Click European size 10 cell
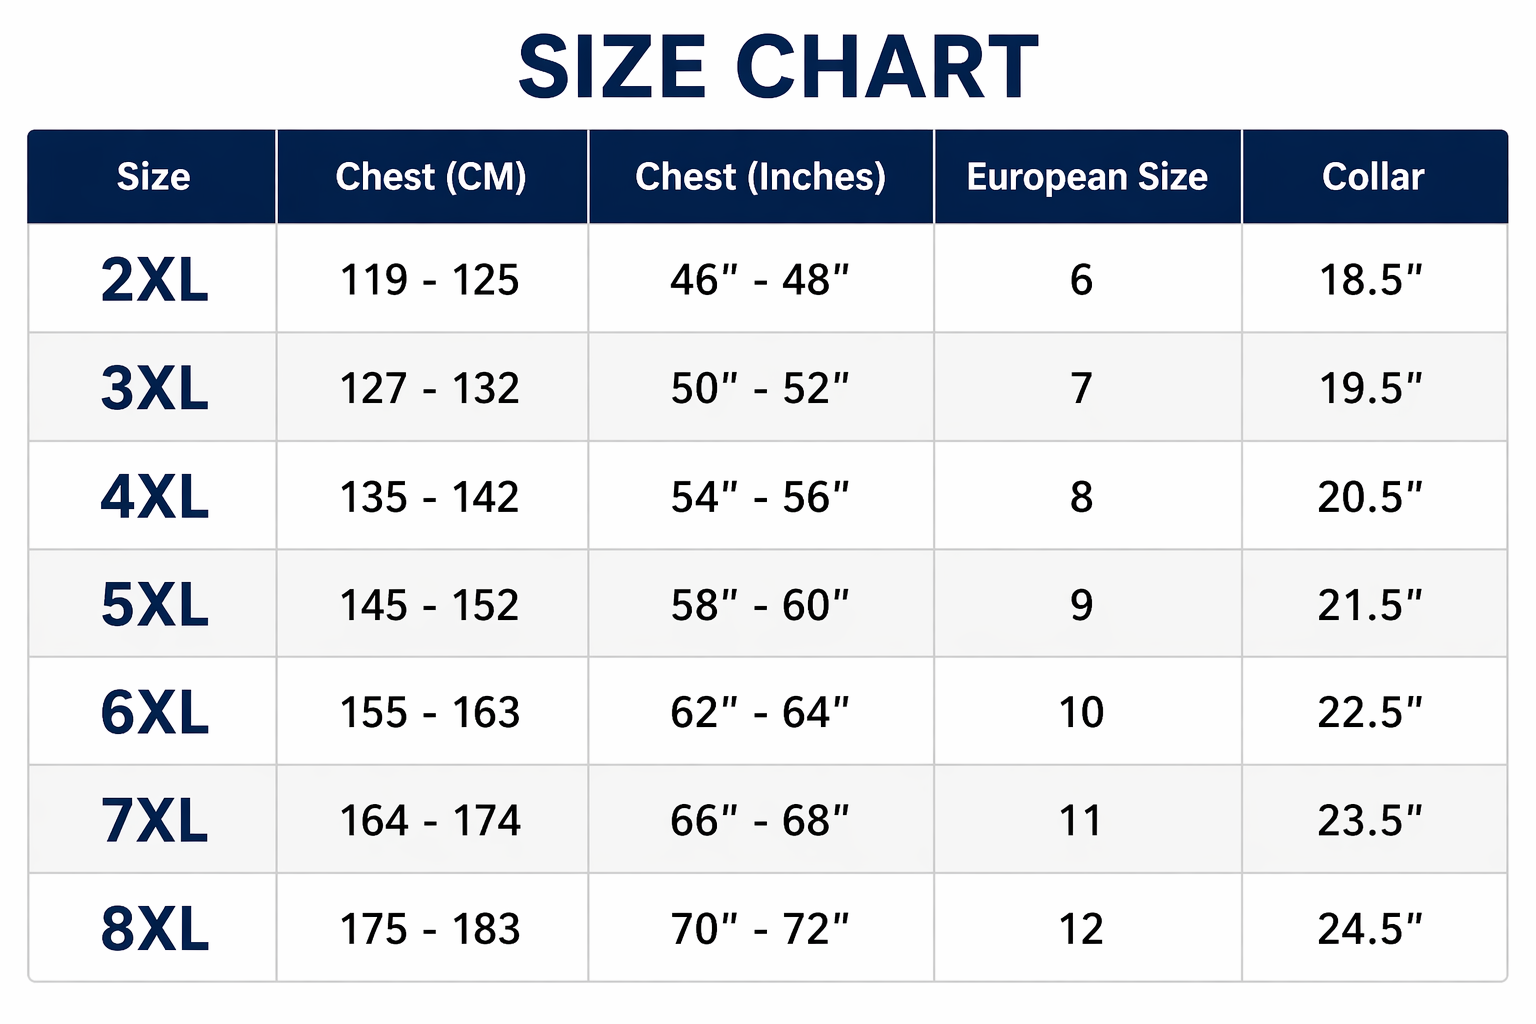Image resolution: width=1536 pixels, height=1024 pixels. pyautogui.click(x=1081, y=713)
